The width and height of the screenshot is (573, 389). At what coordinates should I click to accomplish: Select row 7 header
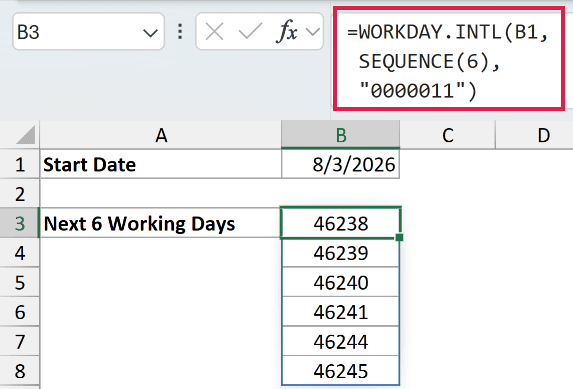point(20,342)
